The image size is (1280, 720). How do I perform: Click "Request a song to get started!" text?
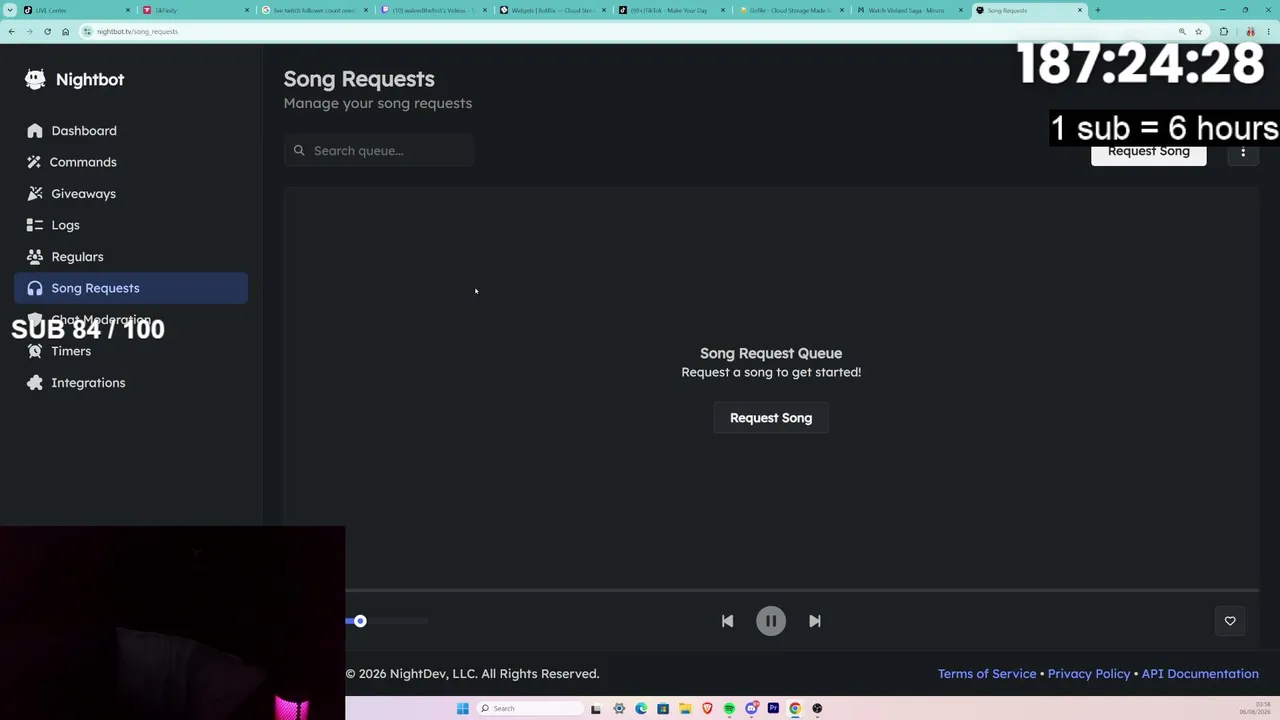click(771, 372)
